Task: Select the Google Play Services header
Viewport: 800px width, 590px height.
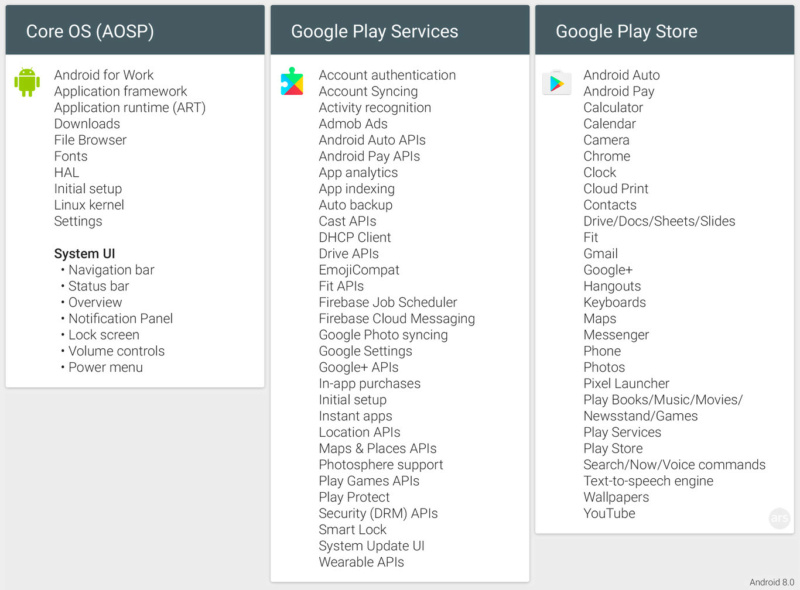Action: click(x=400, y=30)
